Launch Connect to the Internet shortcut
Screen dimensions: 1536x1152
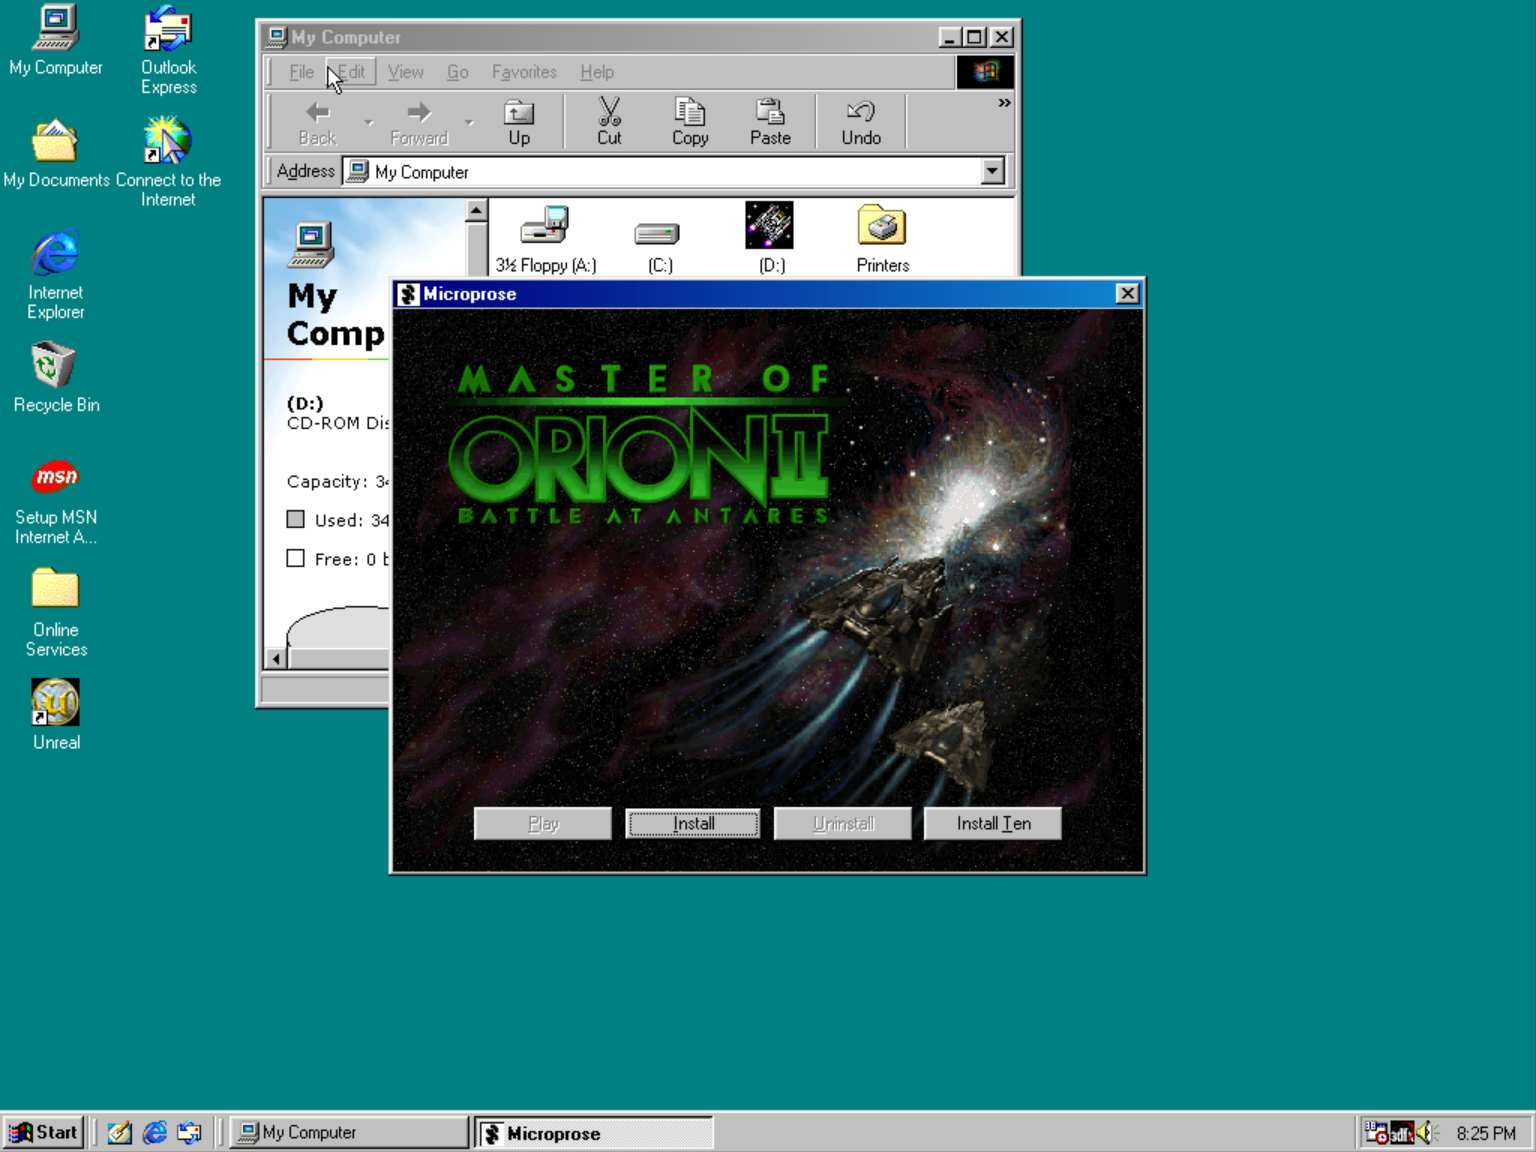168,162
